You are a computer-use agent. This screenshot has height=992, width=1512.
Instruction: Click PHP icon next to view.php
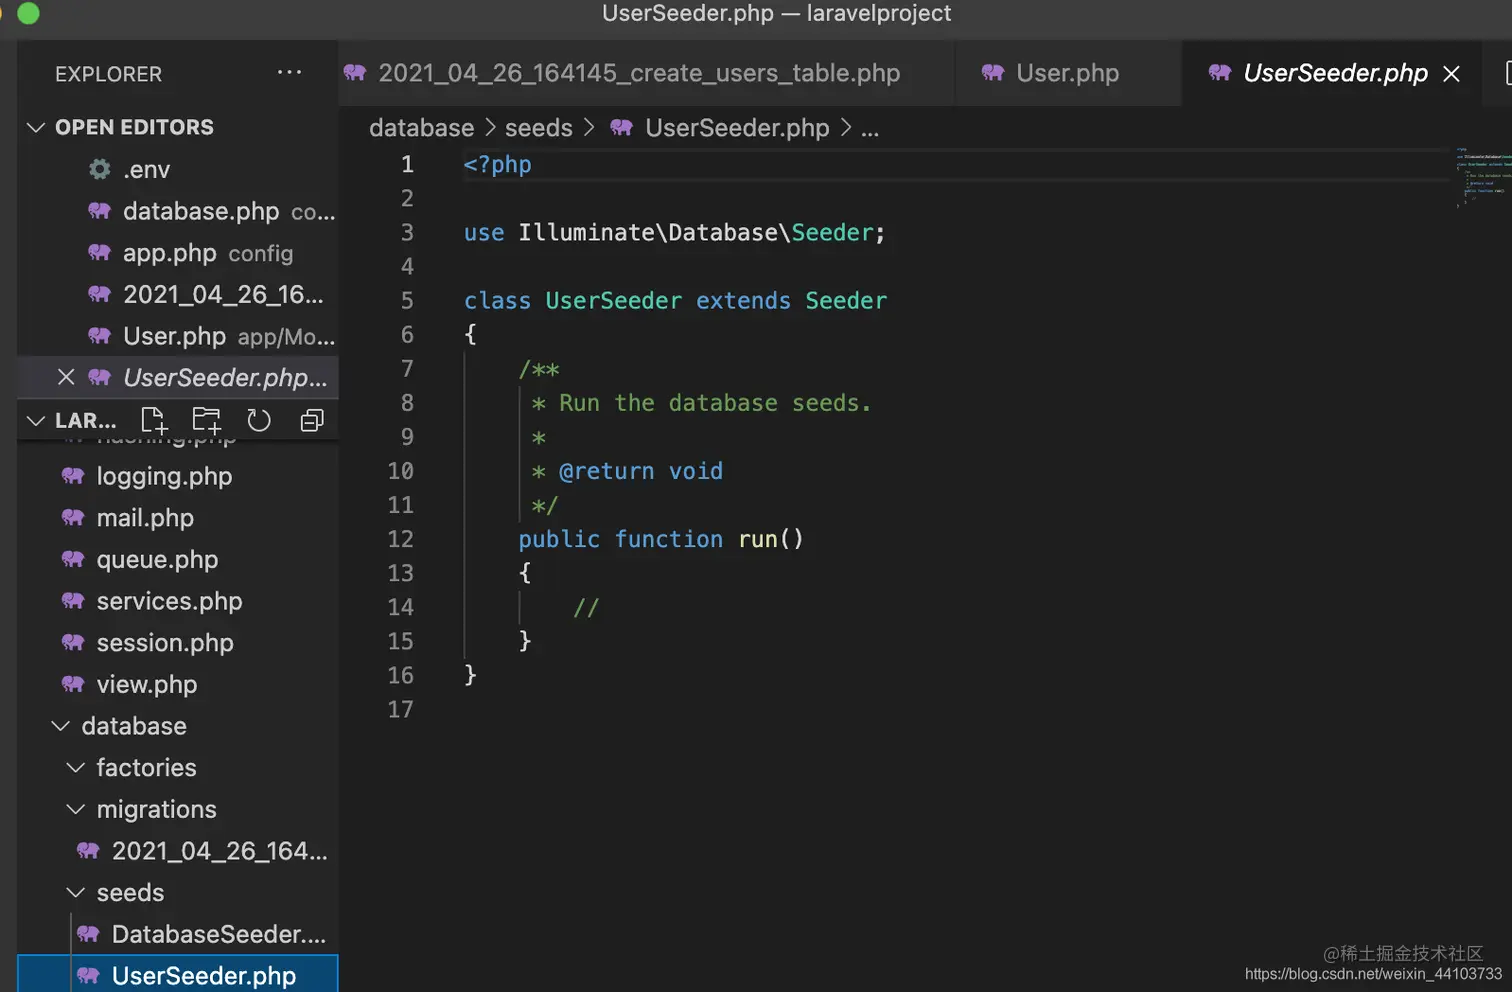[x=73, y=684]
